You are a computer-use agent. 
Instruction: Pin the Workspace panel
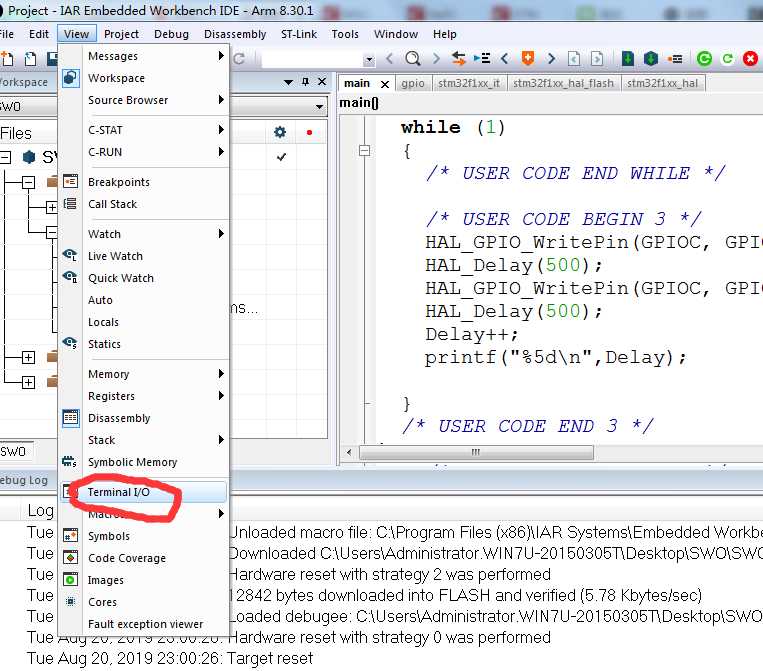point(305,82)
